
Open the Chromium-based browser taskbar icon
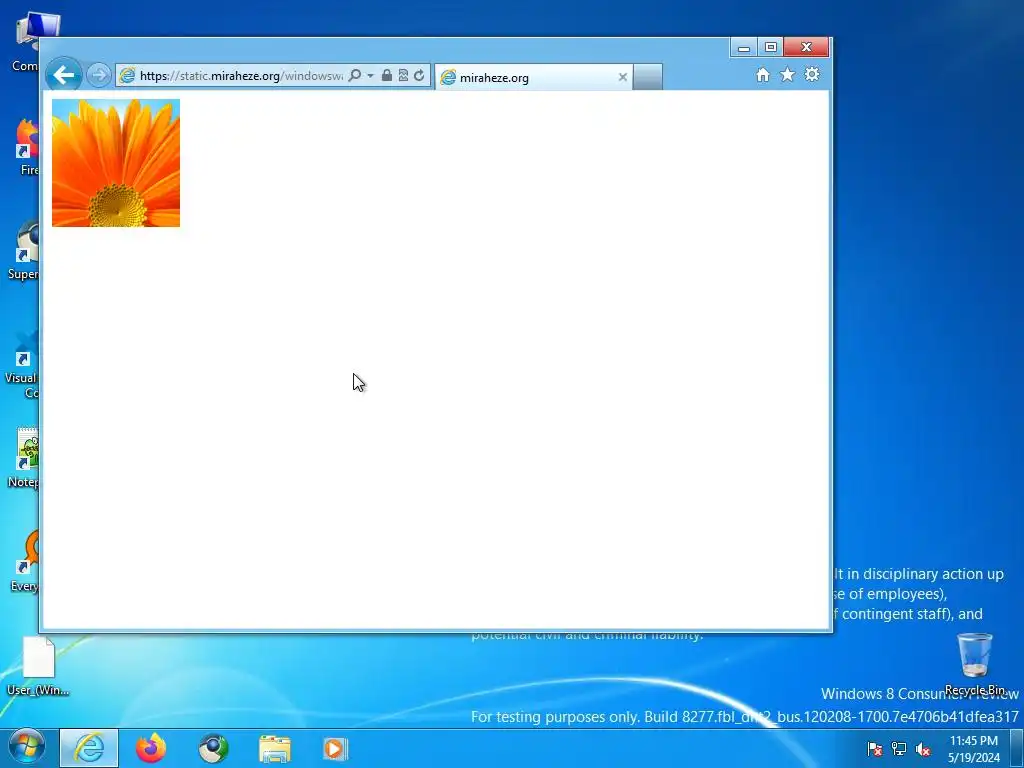point(213,748)
